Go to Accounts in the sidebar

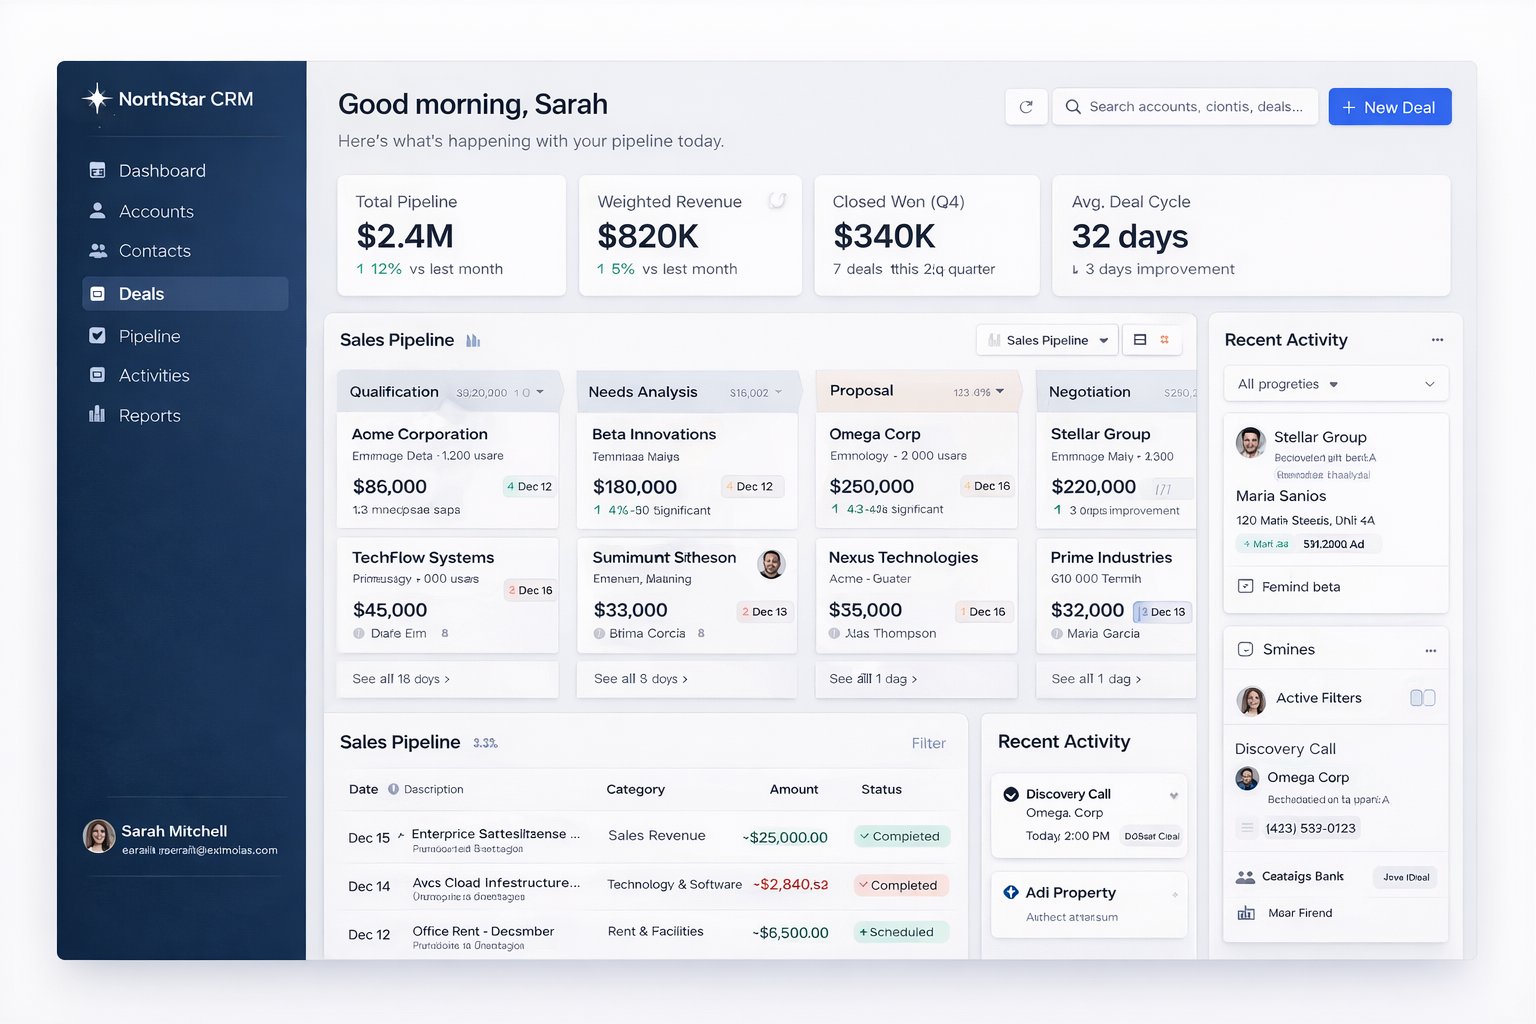click(156, 212)
